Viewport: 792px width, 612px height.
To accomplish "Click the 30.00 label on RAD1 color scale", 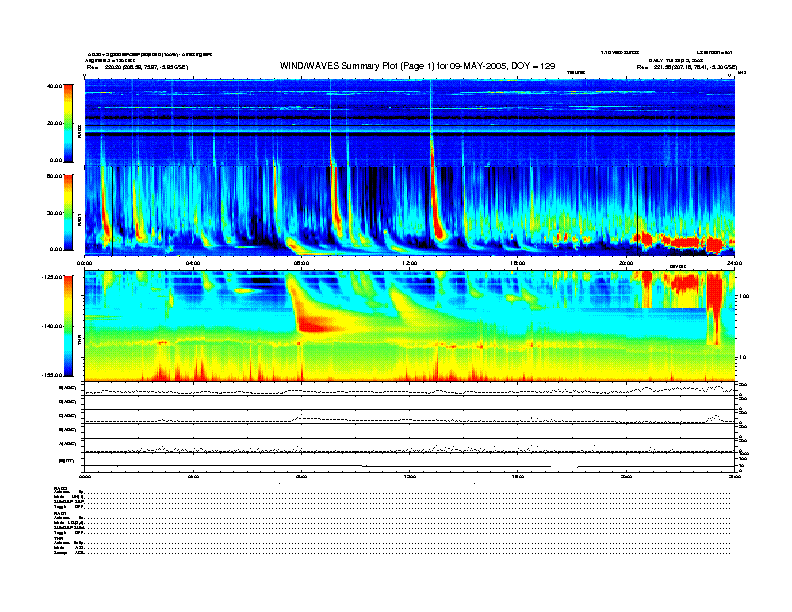I will (55, 213).
